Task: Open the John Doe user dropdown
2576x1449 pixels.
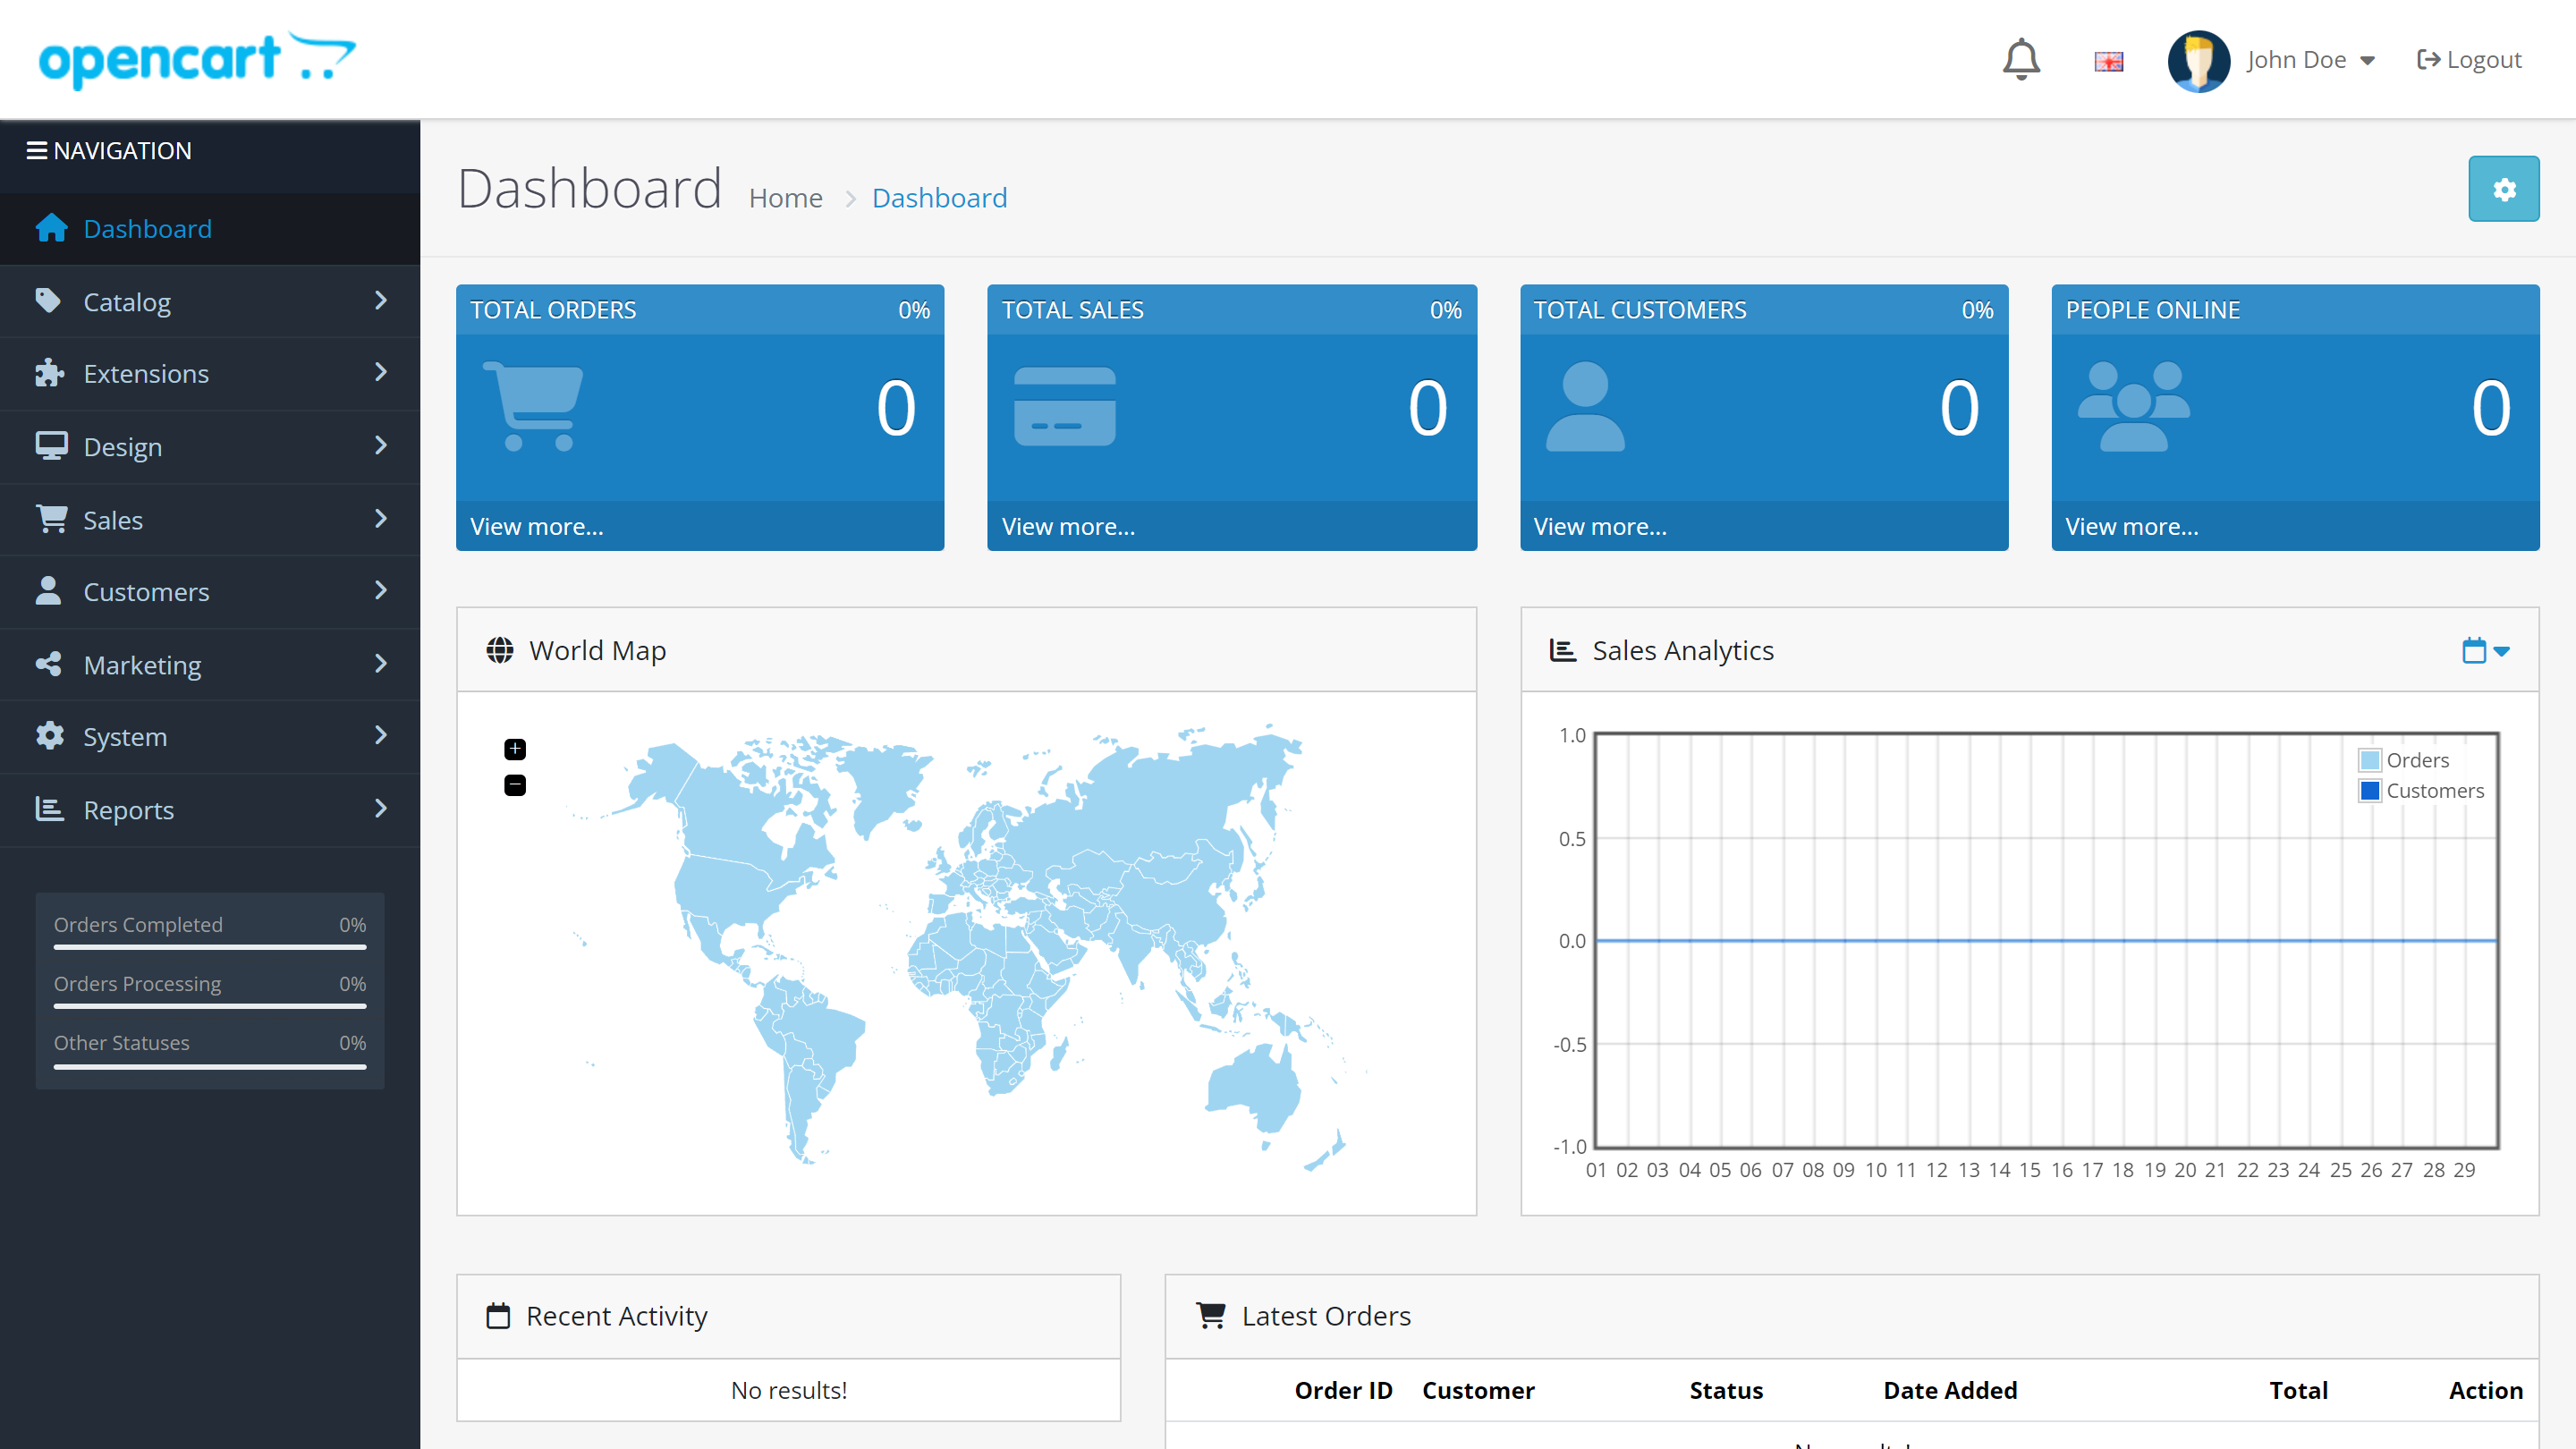Action: [2310, 60]
